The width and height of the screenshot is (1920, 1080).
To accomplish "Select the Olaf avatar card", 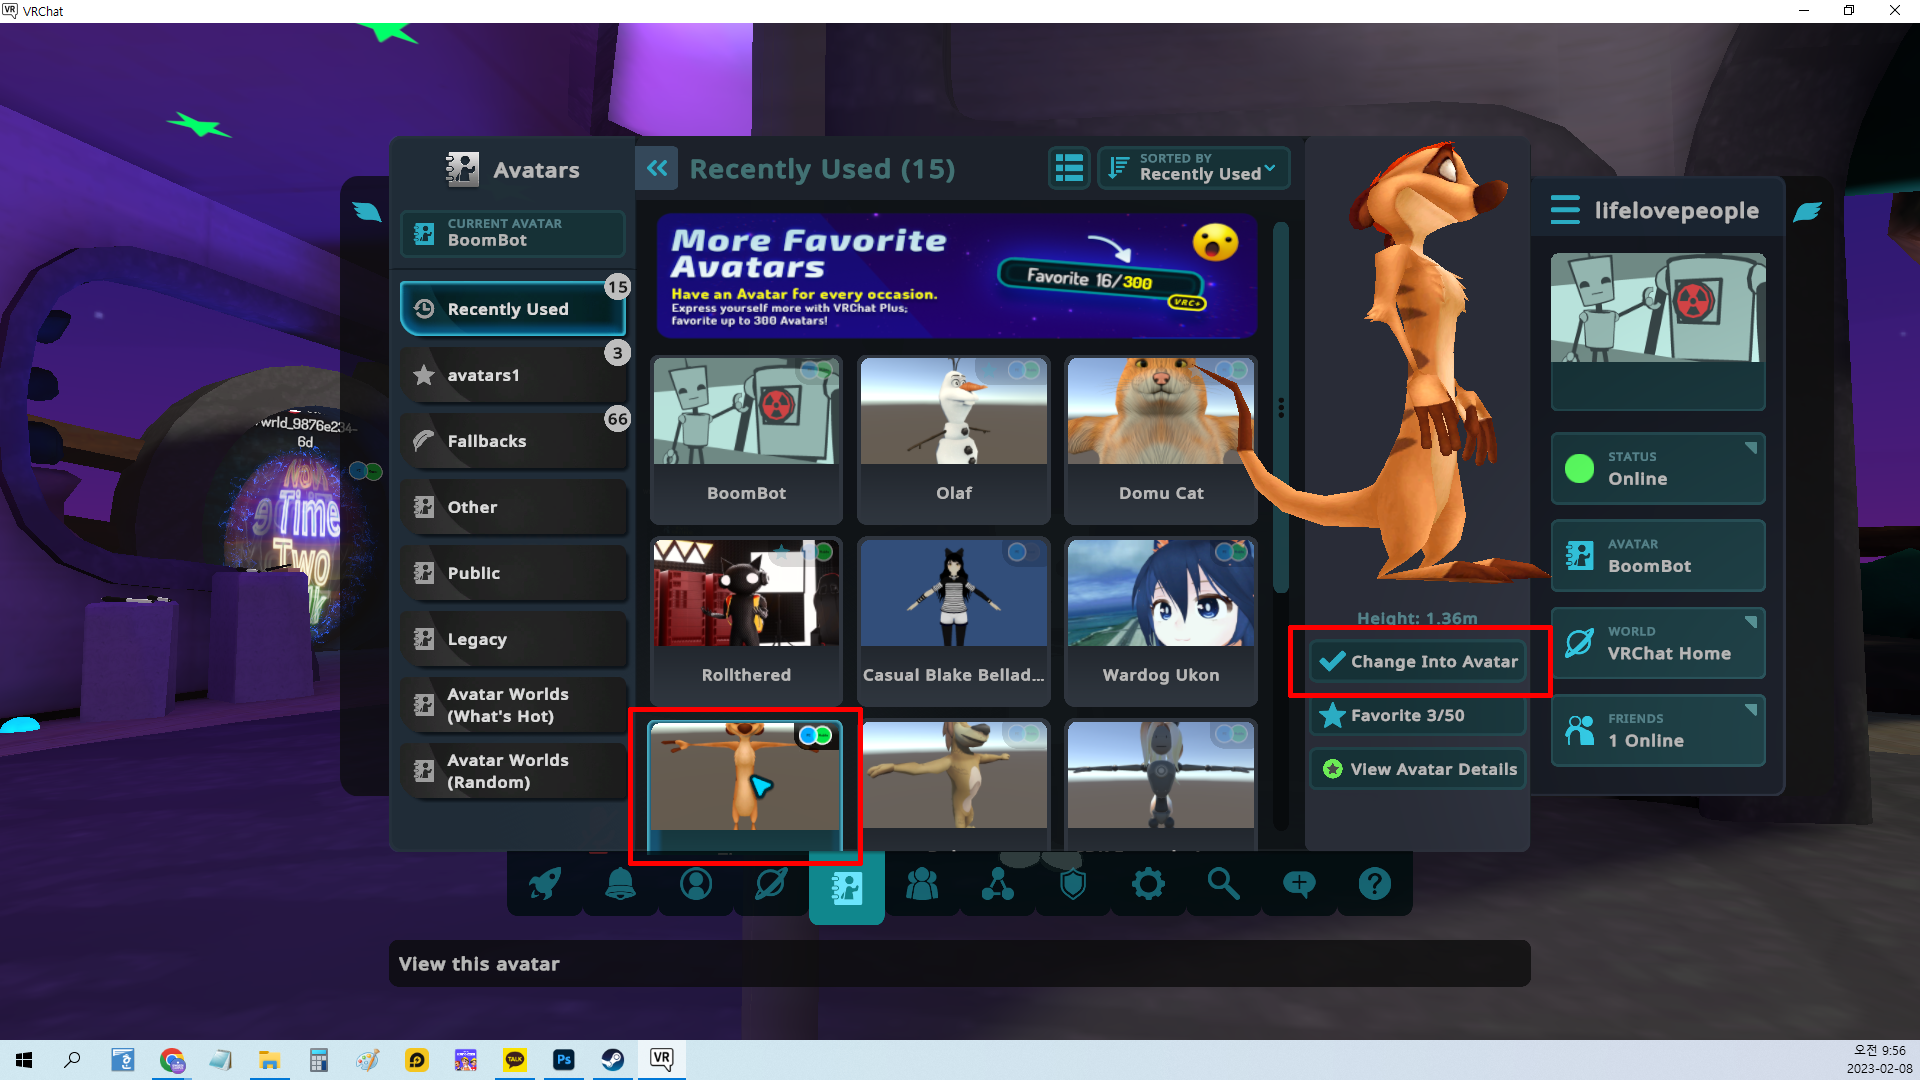I will click(954, 440).
